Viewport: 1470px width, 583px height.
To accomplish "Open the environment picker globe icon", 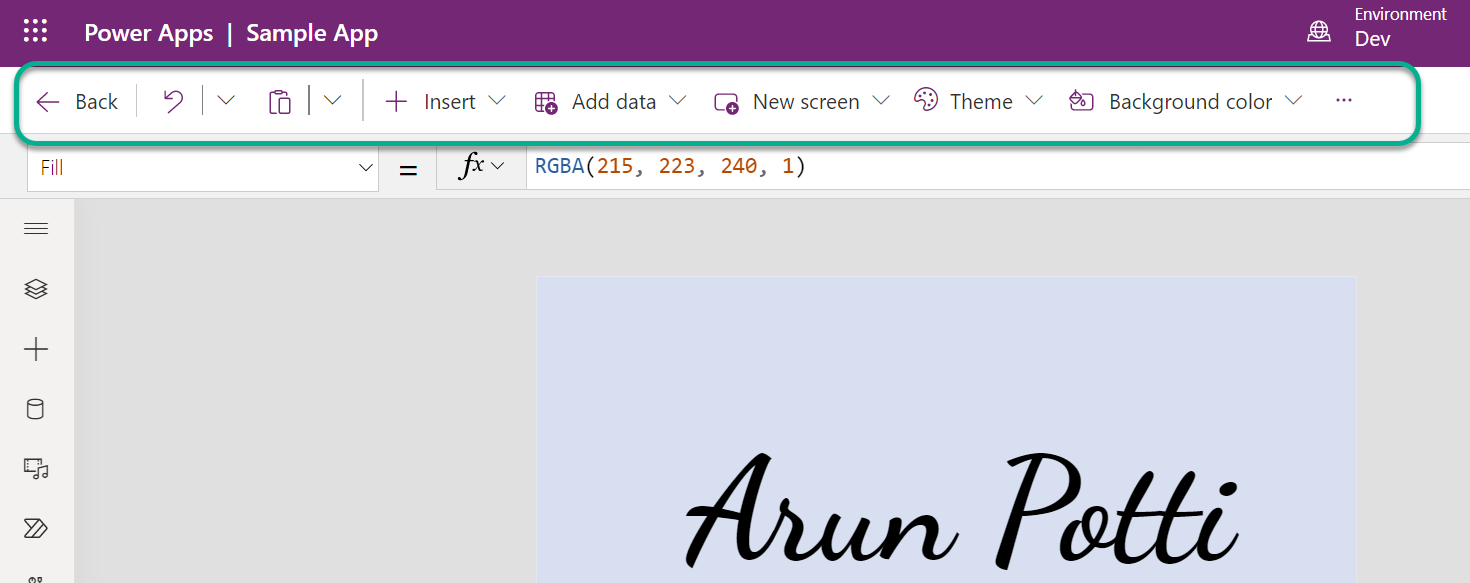I will point(1319,31).
